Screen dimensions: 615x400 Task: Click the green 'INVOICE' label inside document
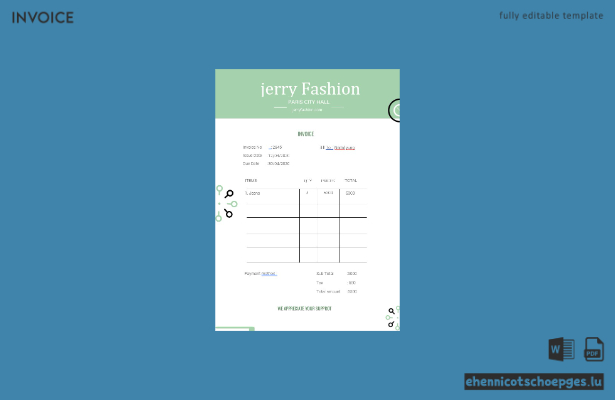click(306, 134)
